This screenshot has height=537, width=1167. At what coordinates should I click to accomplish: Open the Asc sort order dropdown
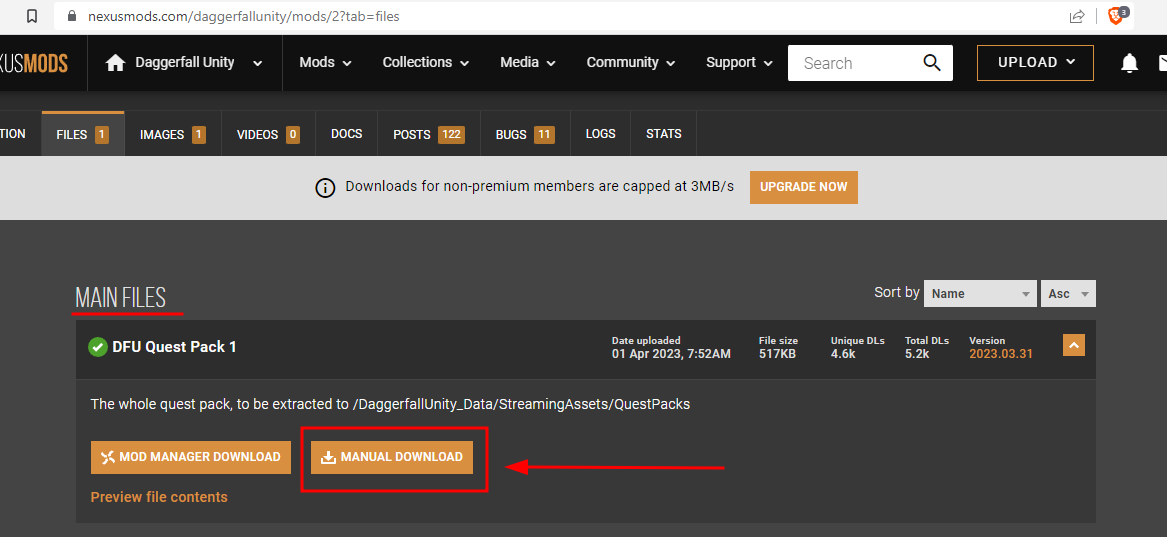point(1069,294)
